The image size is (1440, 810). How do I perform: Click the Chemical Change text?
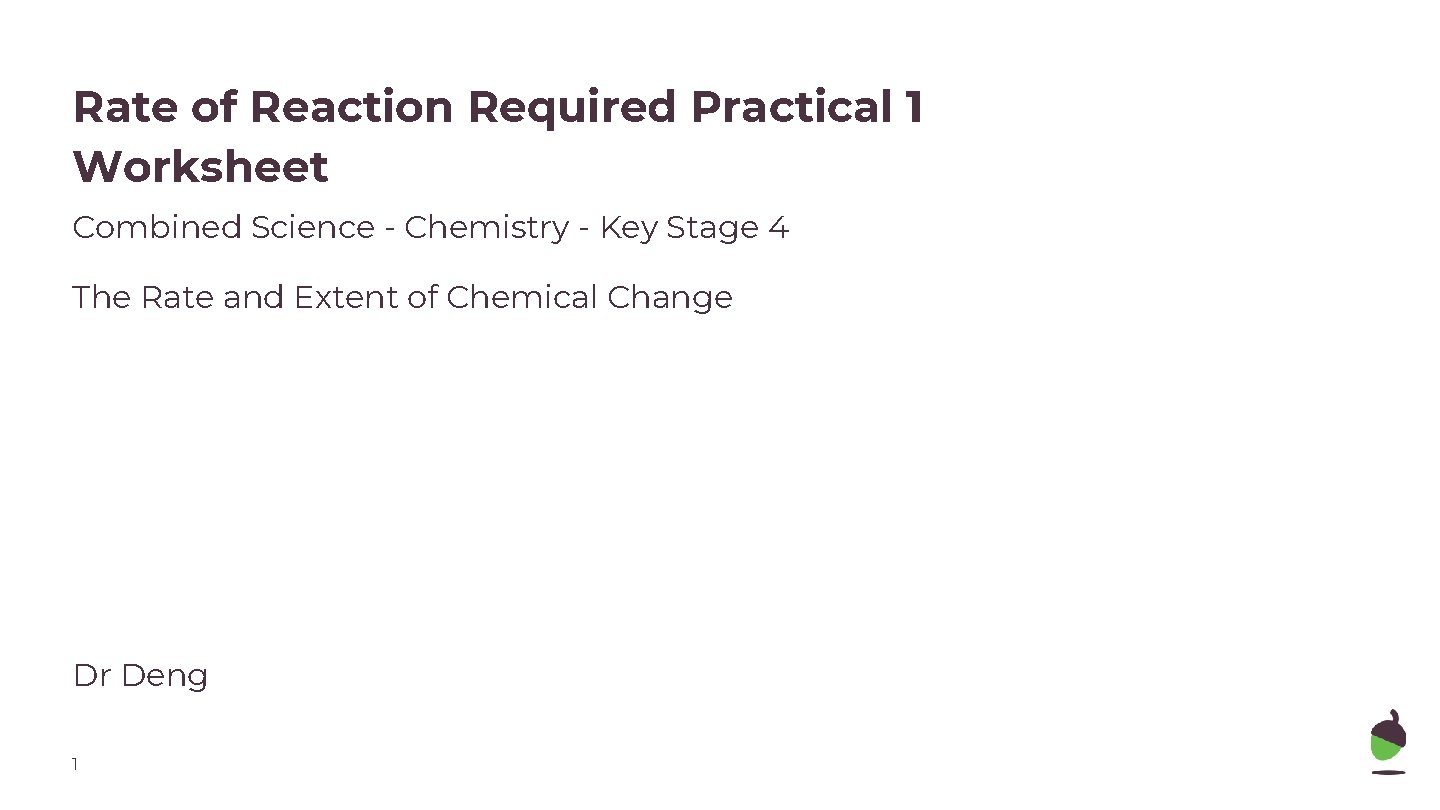[589, 297]
